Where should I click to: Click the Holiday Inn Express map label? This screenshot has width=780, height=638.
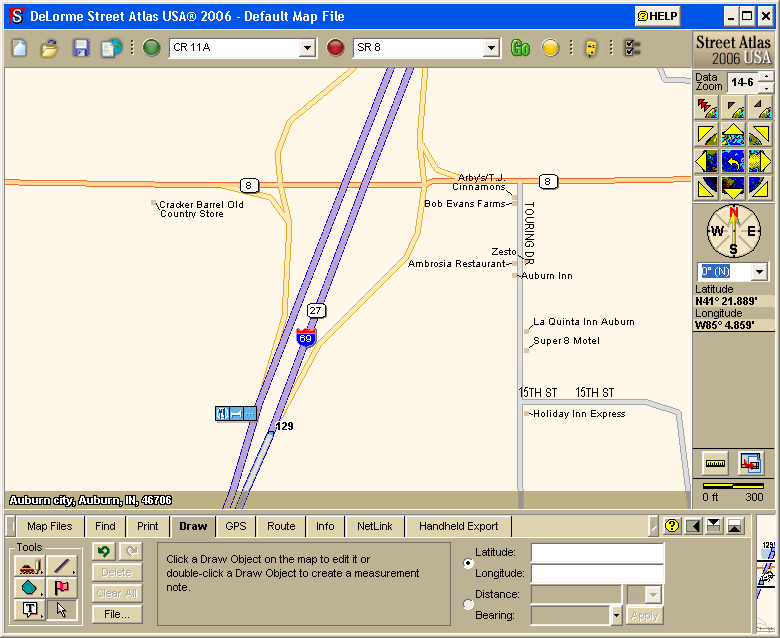579,414
